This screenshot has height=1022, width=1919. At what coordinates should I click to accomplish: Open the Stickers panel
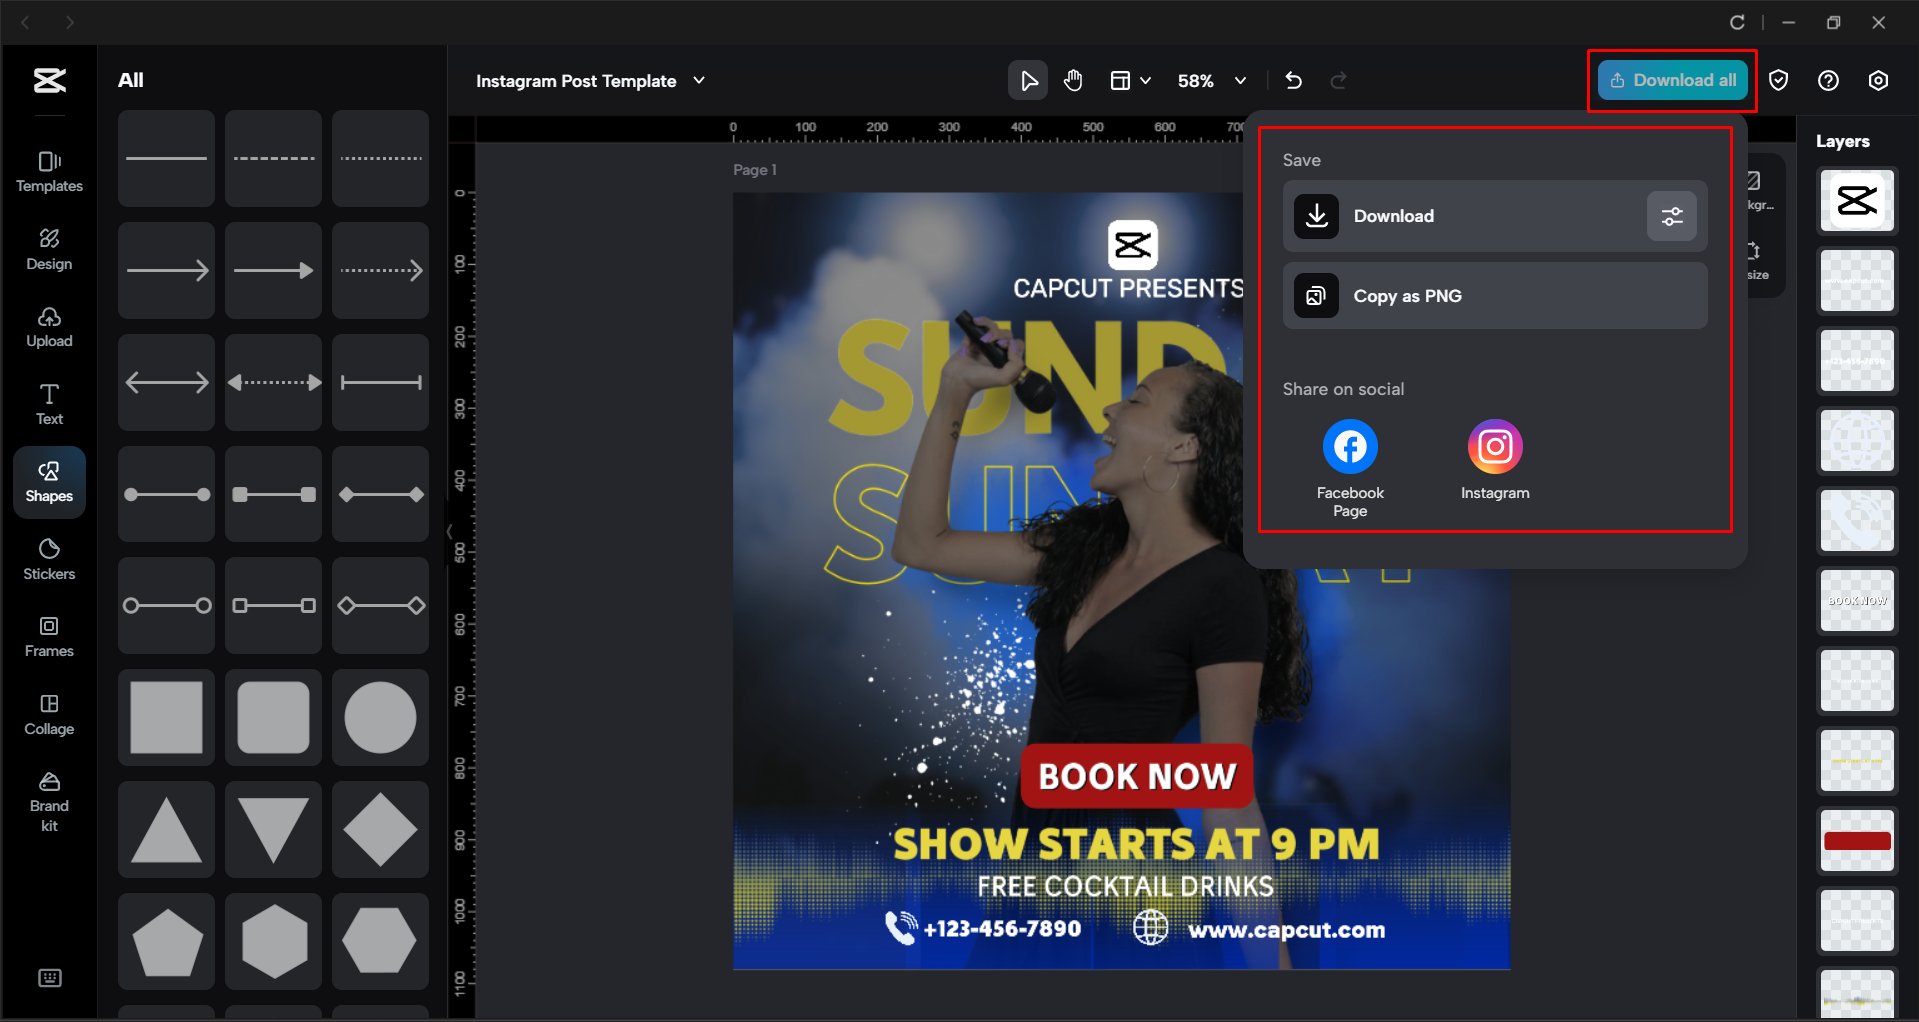pyautogui.click(x=48, y=558)
